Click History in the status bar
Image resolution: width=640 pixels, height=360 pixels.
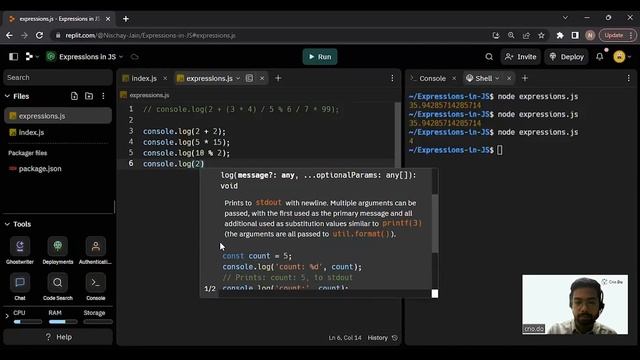[x=382, y=338]
